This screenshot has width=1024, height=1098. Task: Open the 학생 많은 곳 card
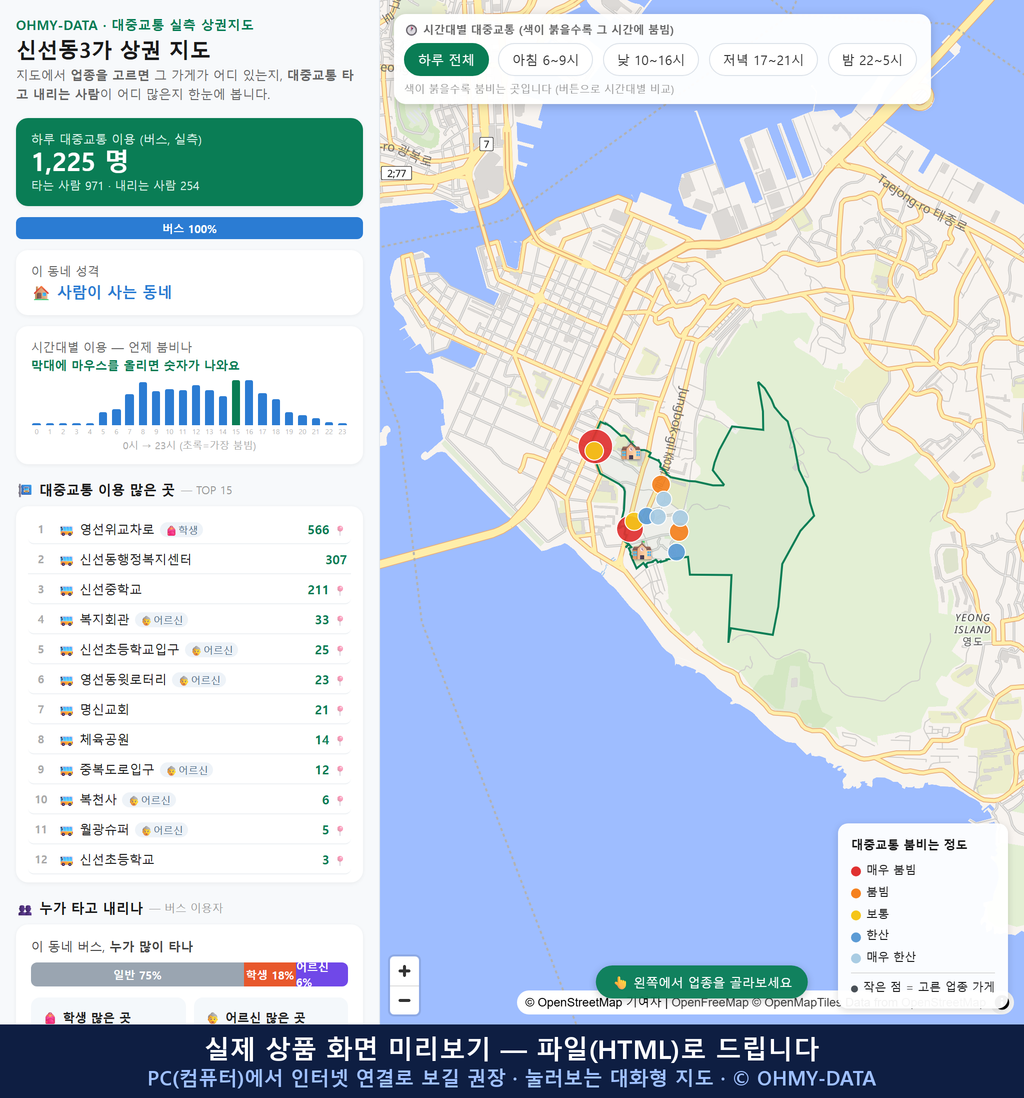[109, 1012]
